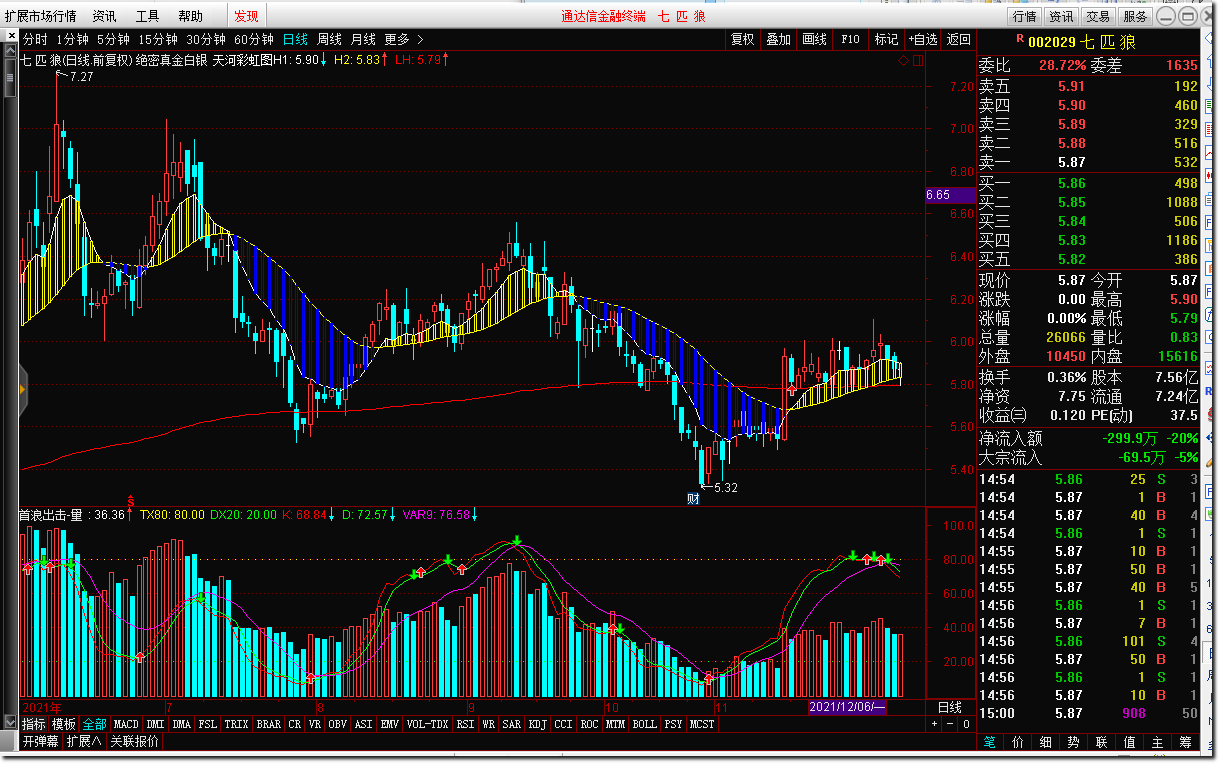Screen dimensions: 1221x764
Task: Apply the KDJ indicator
Action: click(537, 724)
